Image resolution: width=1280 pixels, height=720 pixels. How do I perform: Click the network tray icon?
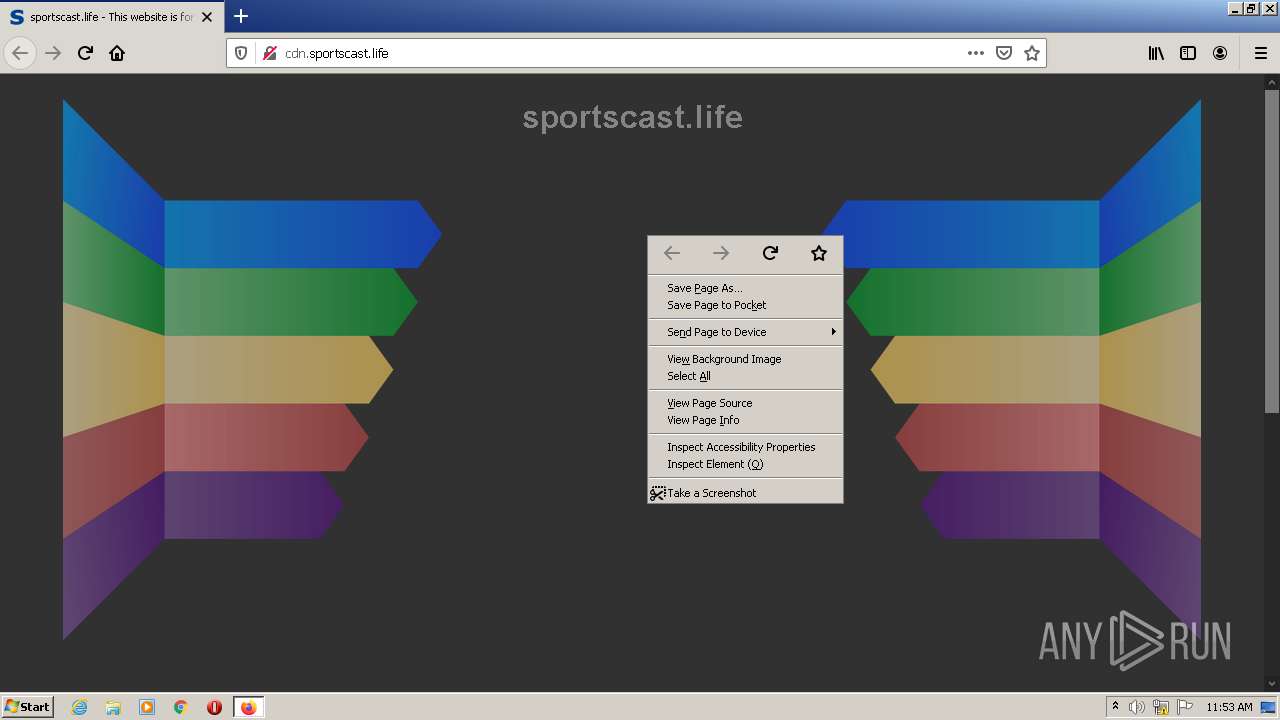[x=1161, y=707]
